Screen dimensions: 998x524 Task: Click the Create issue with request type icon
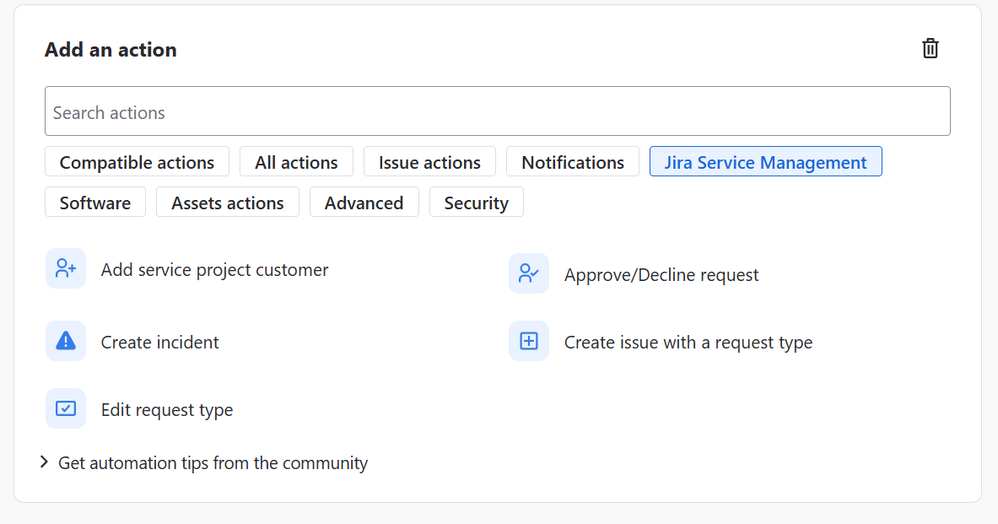tap(529, 341)
